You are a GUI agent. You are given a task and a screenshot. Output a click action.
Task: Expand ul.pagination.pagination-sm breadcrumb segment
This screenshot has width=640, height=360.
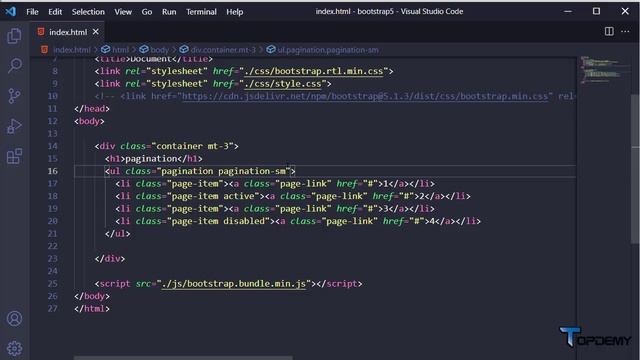[328, 50]
